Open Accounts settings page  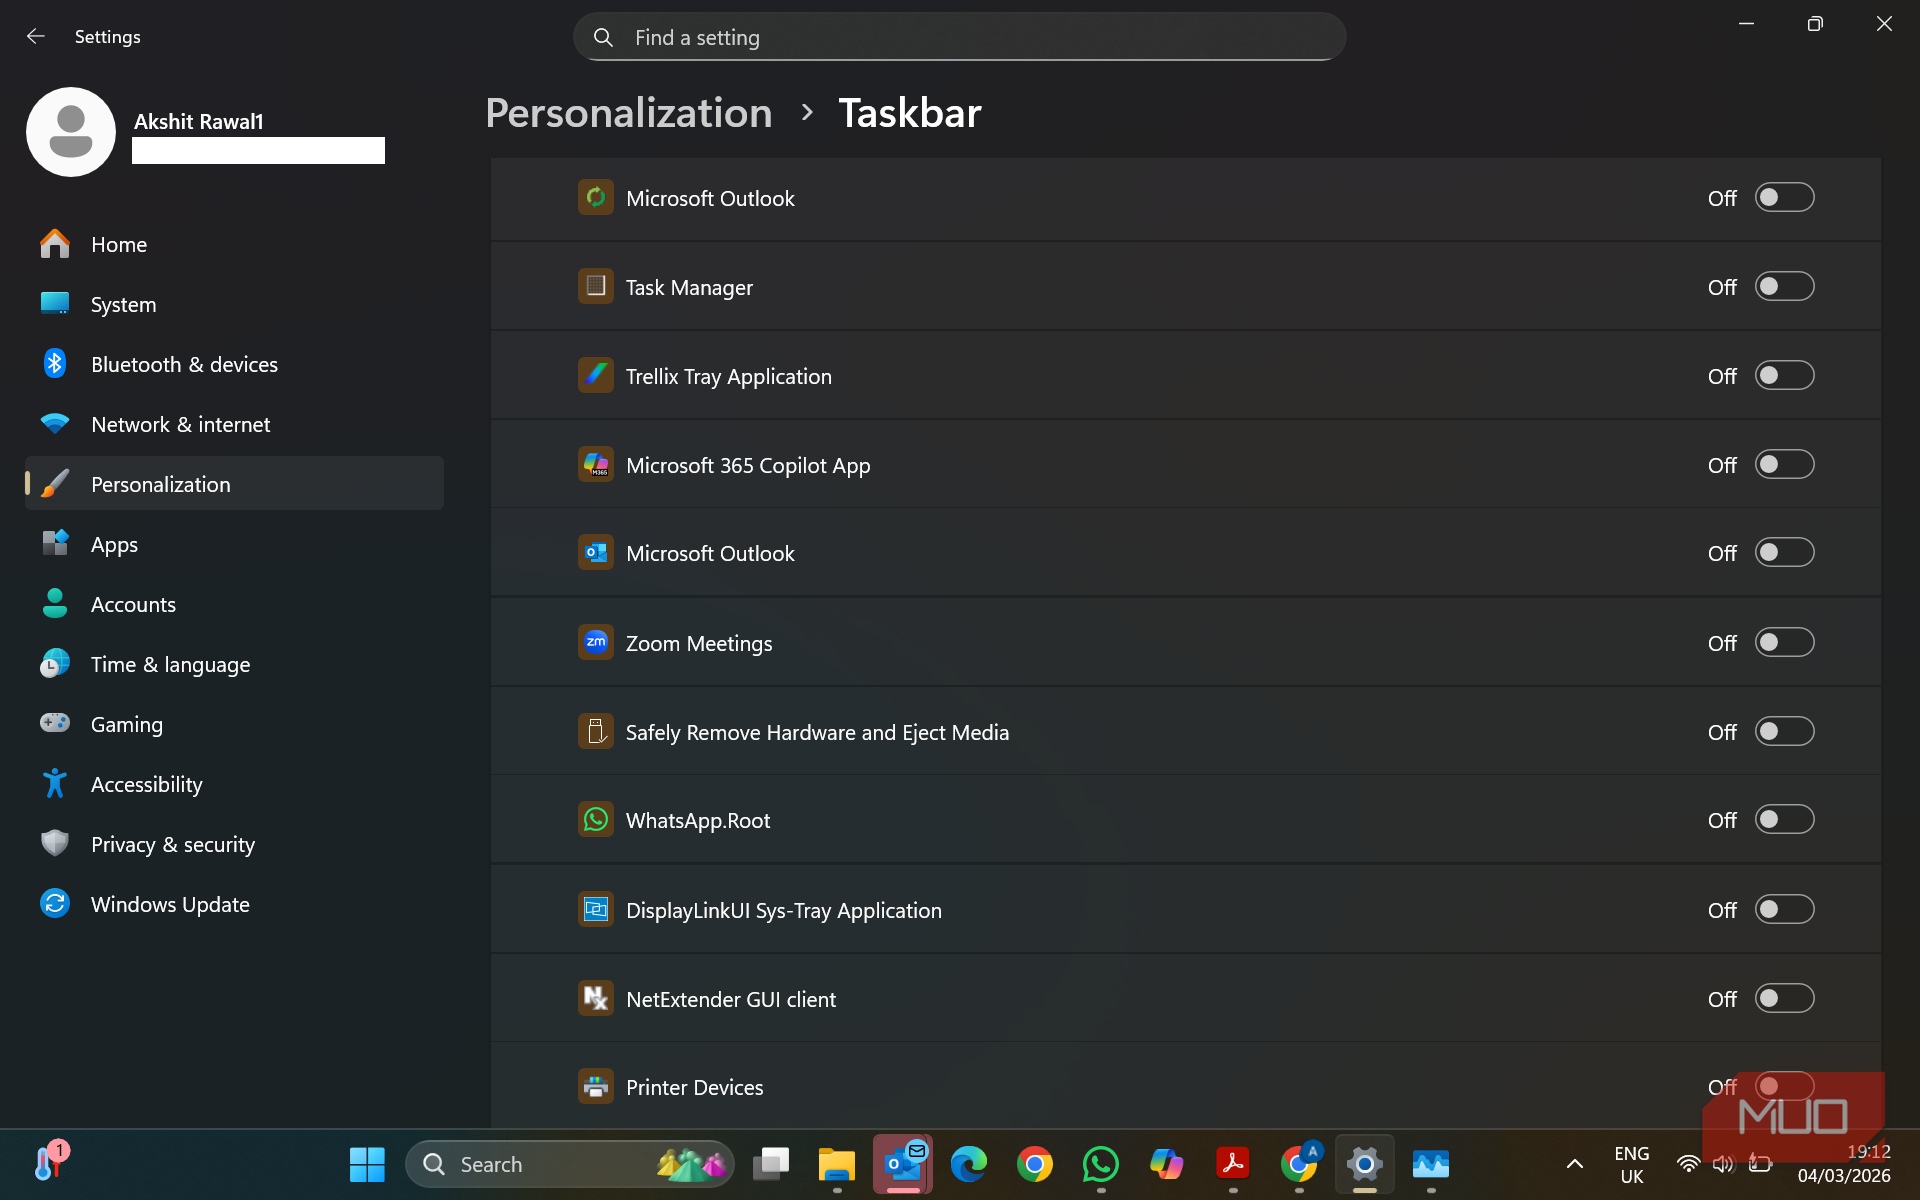[234, 604]
